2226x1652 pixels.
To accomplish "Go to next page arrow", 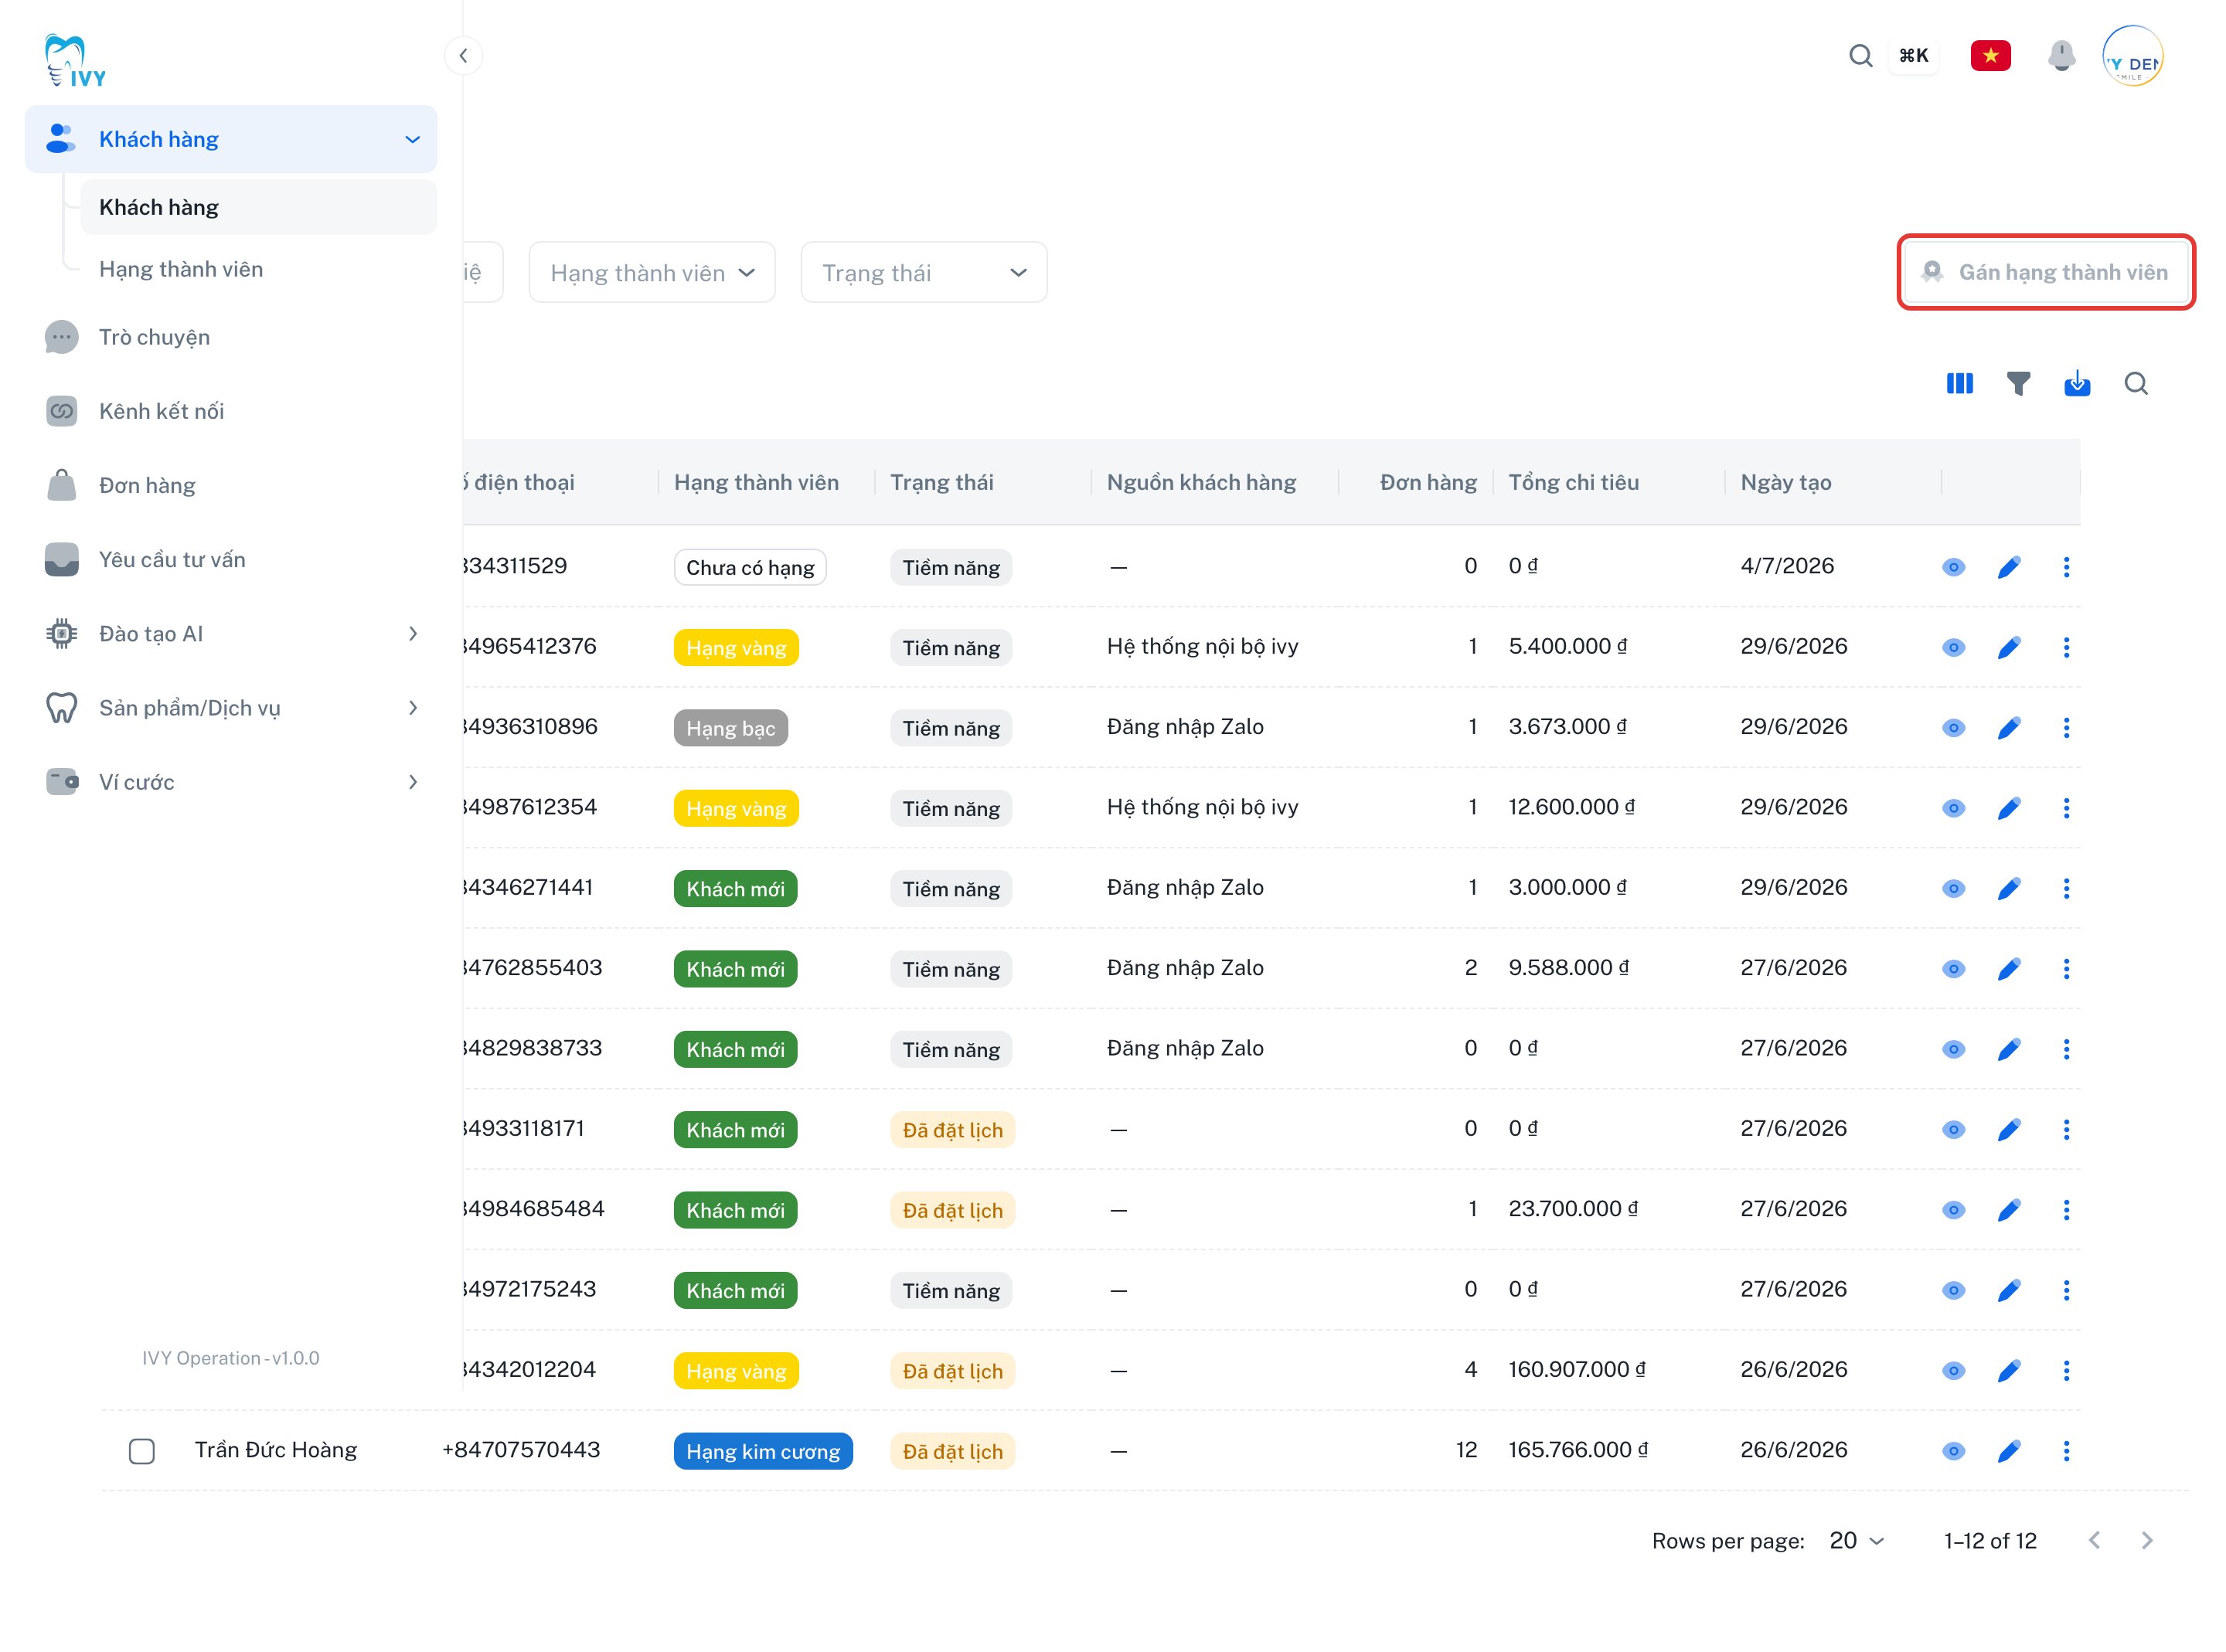I will tap(2146, 1540).
